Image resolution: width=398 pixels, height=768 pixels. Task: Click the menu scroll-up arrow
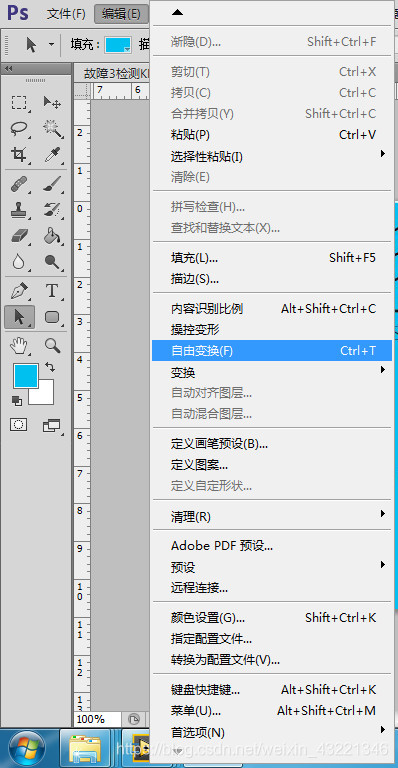177,13
